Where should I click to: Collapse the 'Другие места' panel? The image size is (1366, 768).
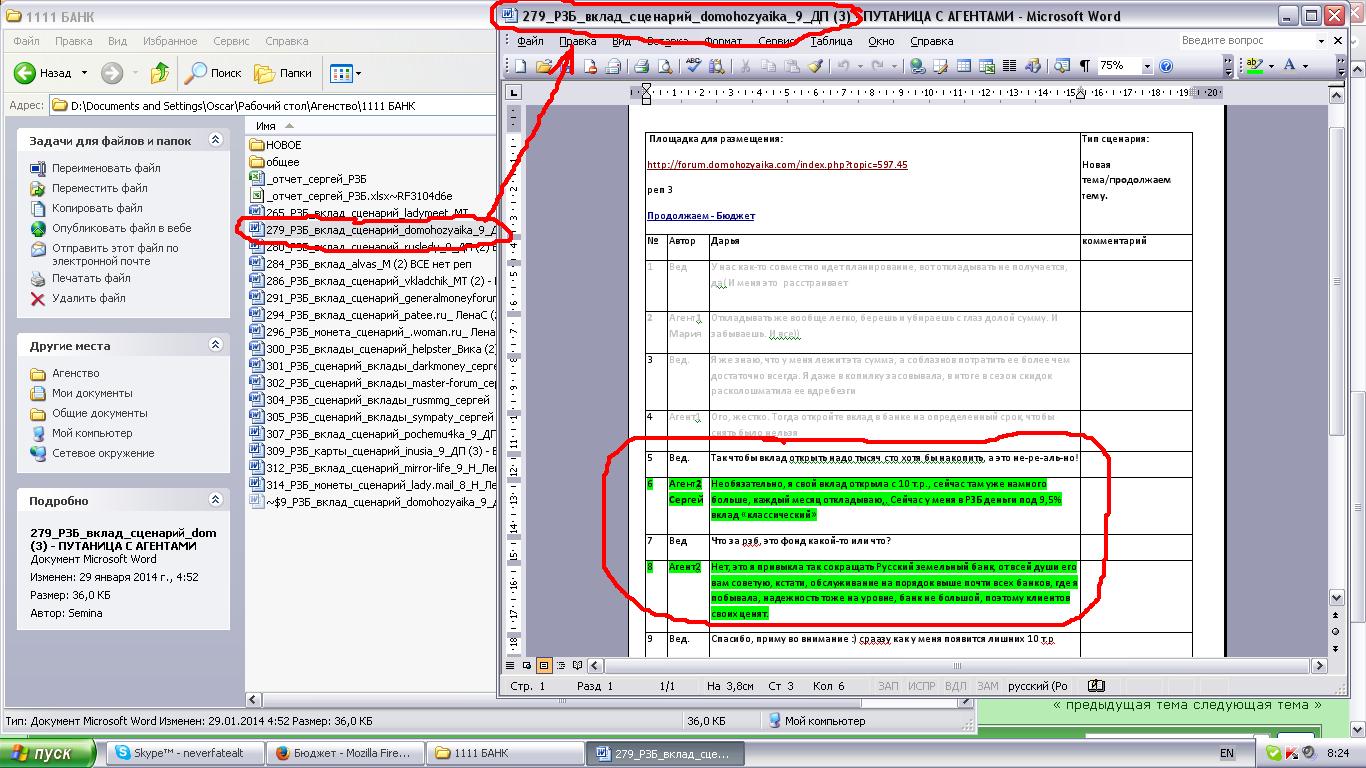click(x=215, y=345)
